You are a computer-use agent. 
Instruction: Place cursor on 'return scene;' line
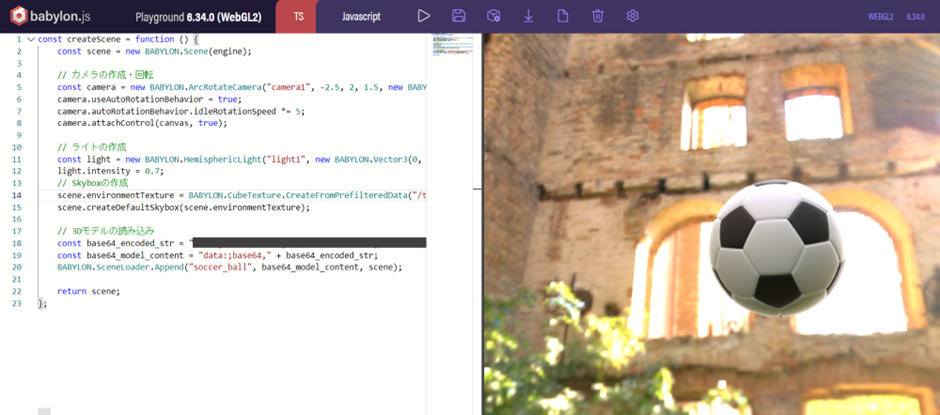pos(89,291)
